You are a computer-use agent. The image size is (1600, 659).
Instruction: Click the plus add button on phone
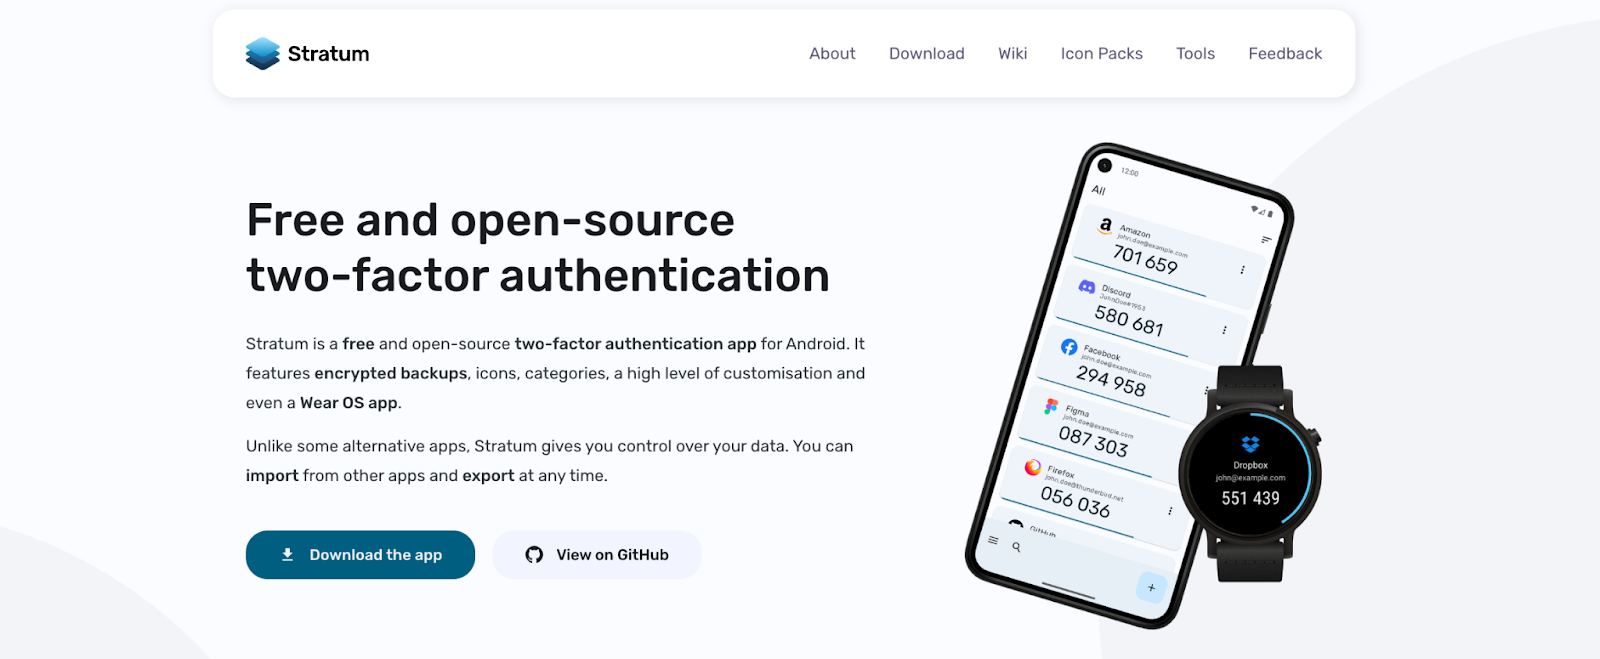(x=1151, y=587)
